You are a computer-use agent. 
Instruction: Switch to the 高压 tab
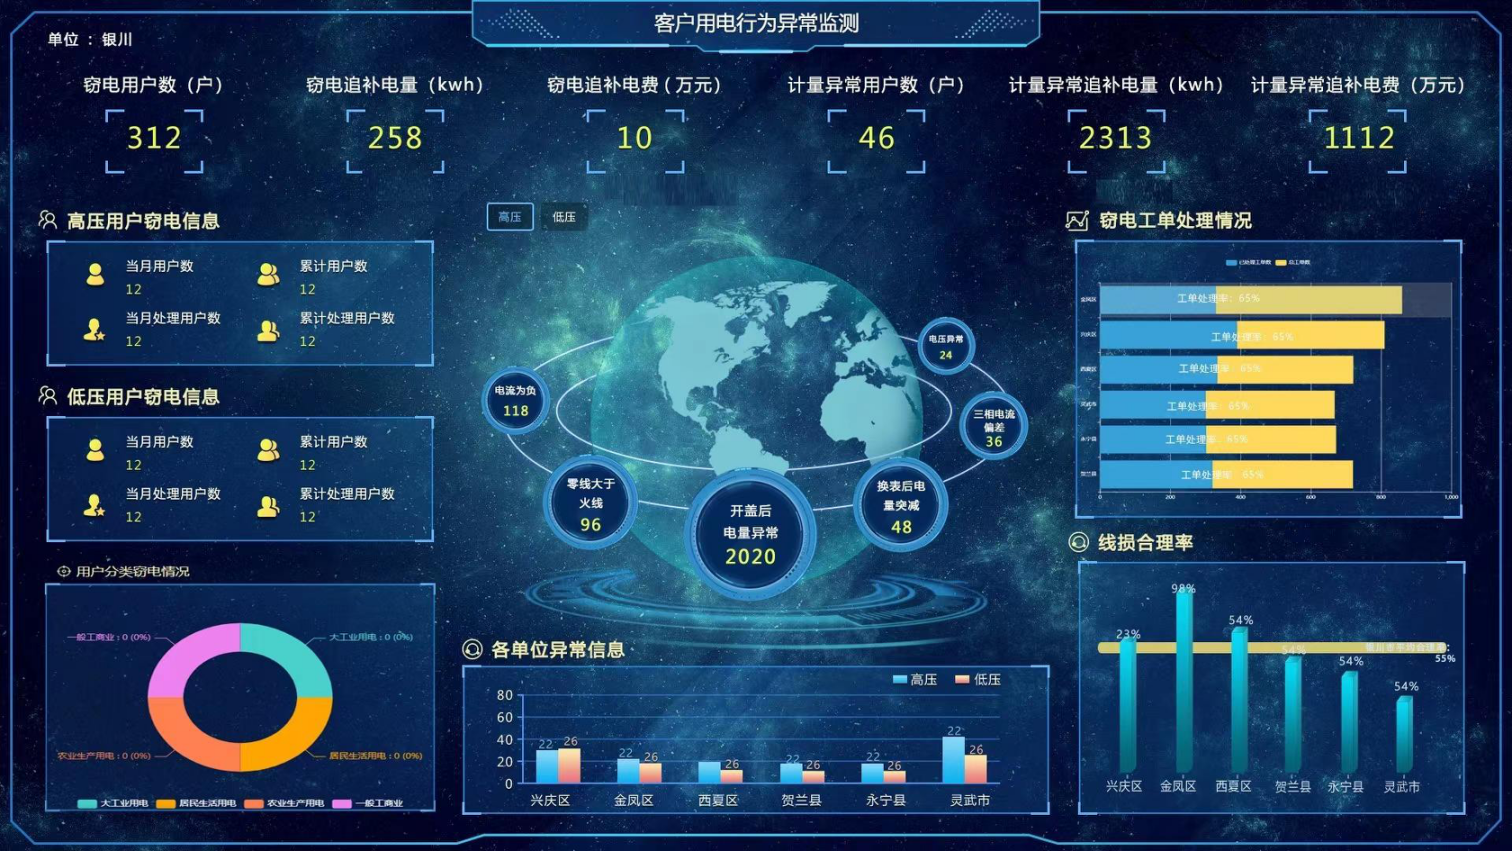click(x=510, y=217)
